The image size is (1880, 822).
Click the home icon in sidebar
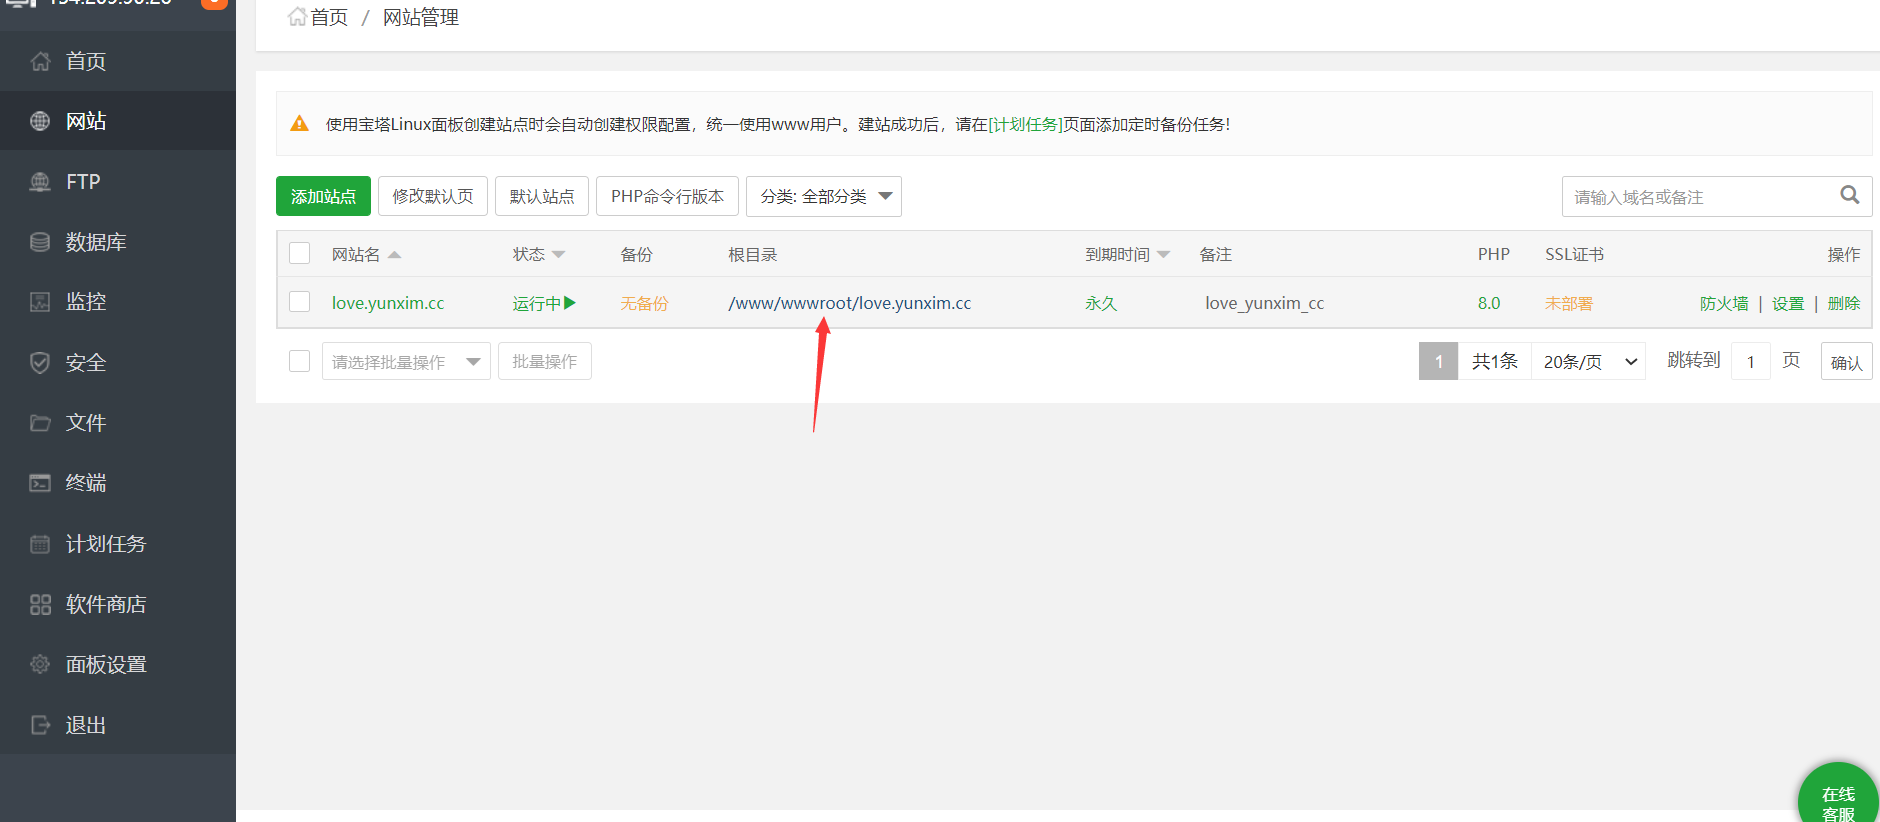[x=40, y=61]
